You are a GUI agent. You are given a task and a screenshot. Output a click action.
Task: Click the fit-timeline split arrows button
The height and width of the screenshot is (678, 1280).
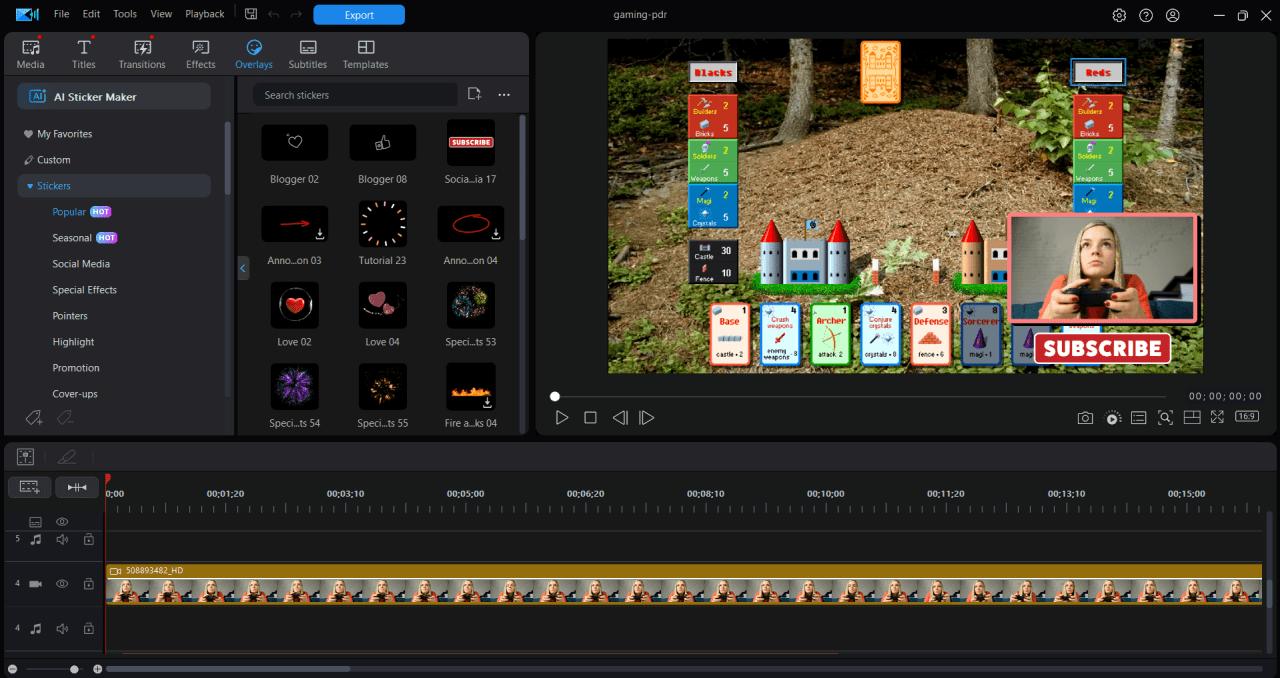coord(77,487)
